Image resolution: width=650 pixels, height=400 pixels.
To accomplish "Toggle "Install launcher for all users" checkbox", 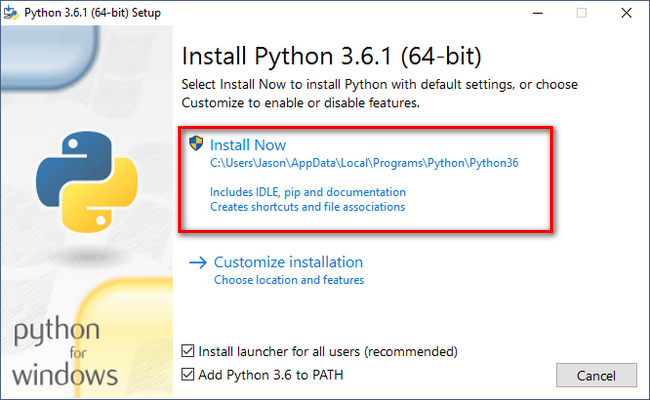I will pos(190,351).
